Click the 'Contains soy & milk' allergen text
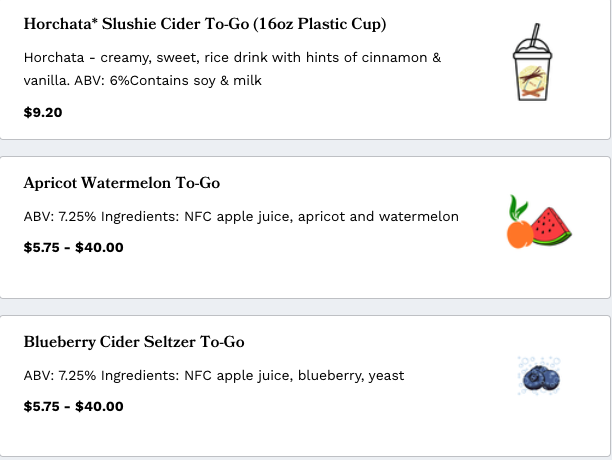Viewport: 612px width, 460px height. tap(196, 81)
